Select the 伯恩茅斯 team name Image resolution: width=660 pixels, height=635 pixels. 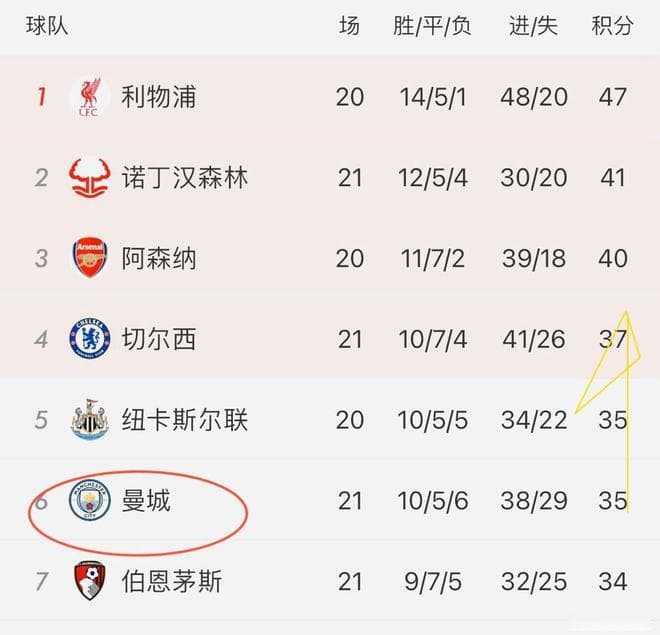click(172, 581)
